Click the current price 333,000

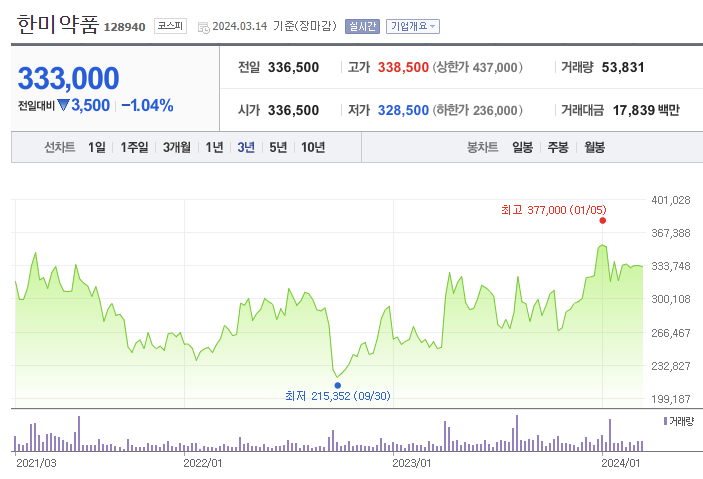[69, 78]
